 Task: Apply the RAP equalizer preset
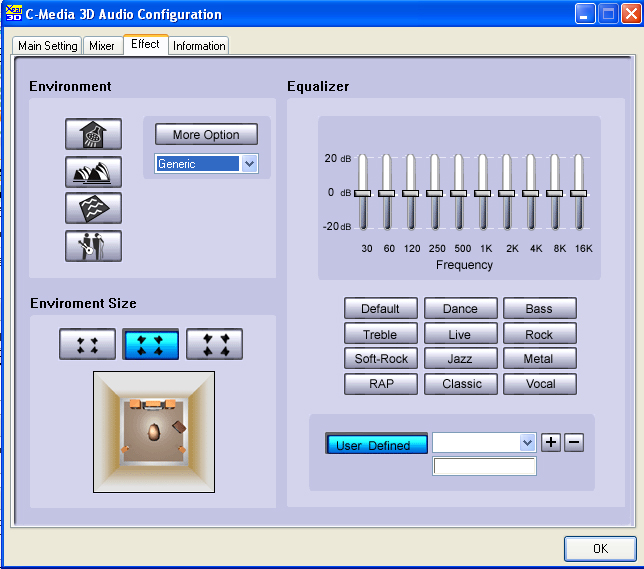pos(381,384)
